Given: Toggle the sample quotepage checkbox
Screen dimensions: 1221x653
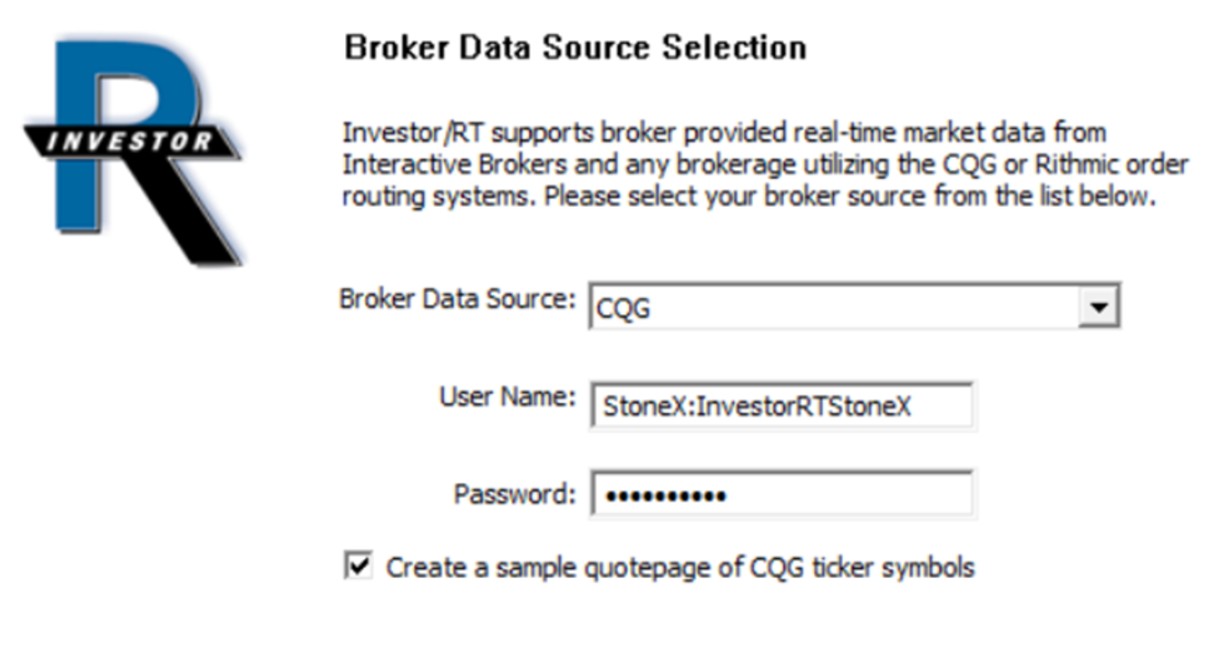Looking at the screenshot, I should point(357,566).
